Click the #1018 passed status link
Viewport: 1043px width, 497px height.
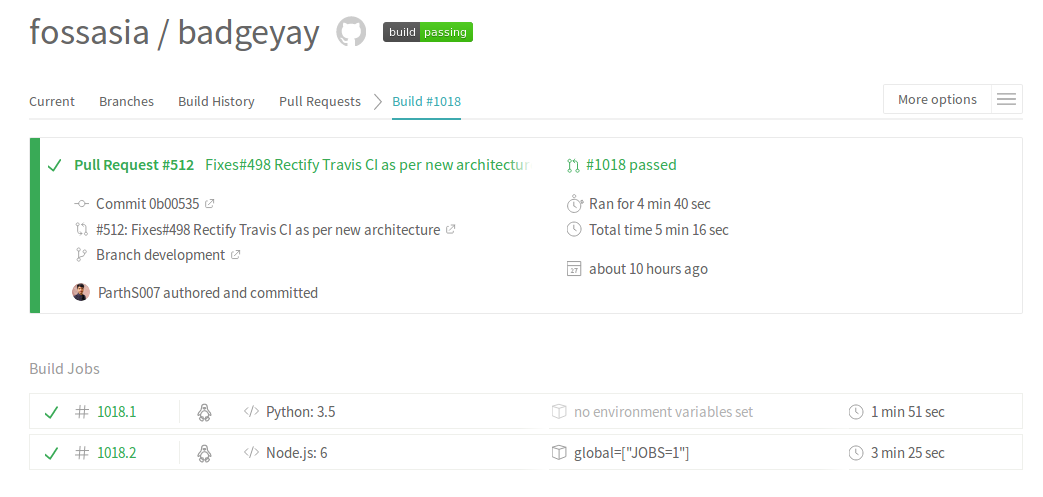pyautogui.click(x=630, y=165)
